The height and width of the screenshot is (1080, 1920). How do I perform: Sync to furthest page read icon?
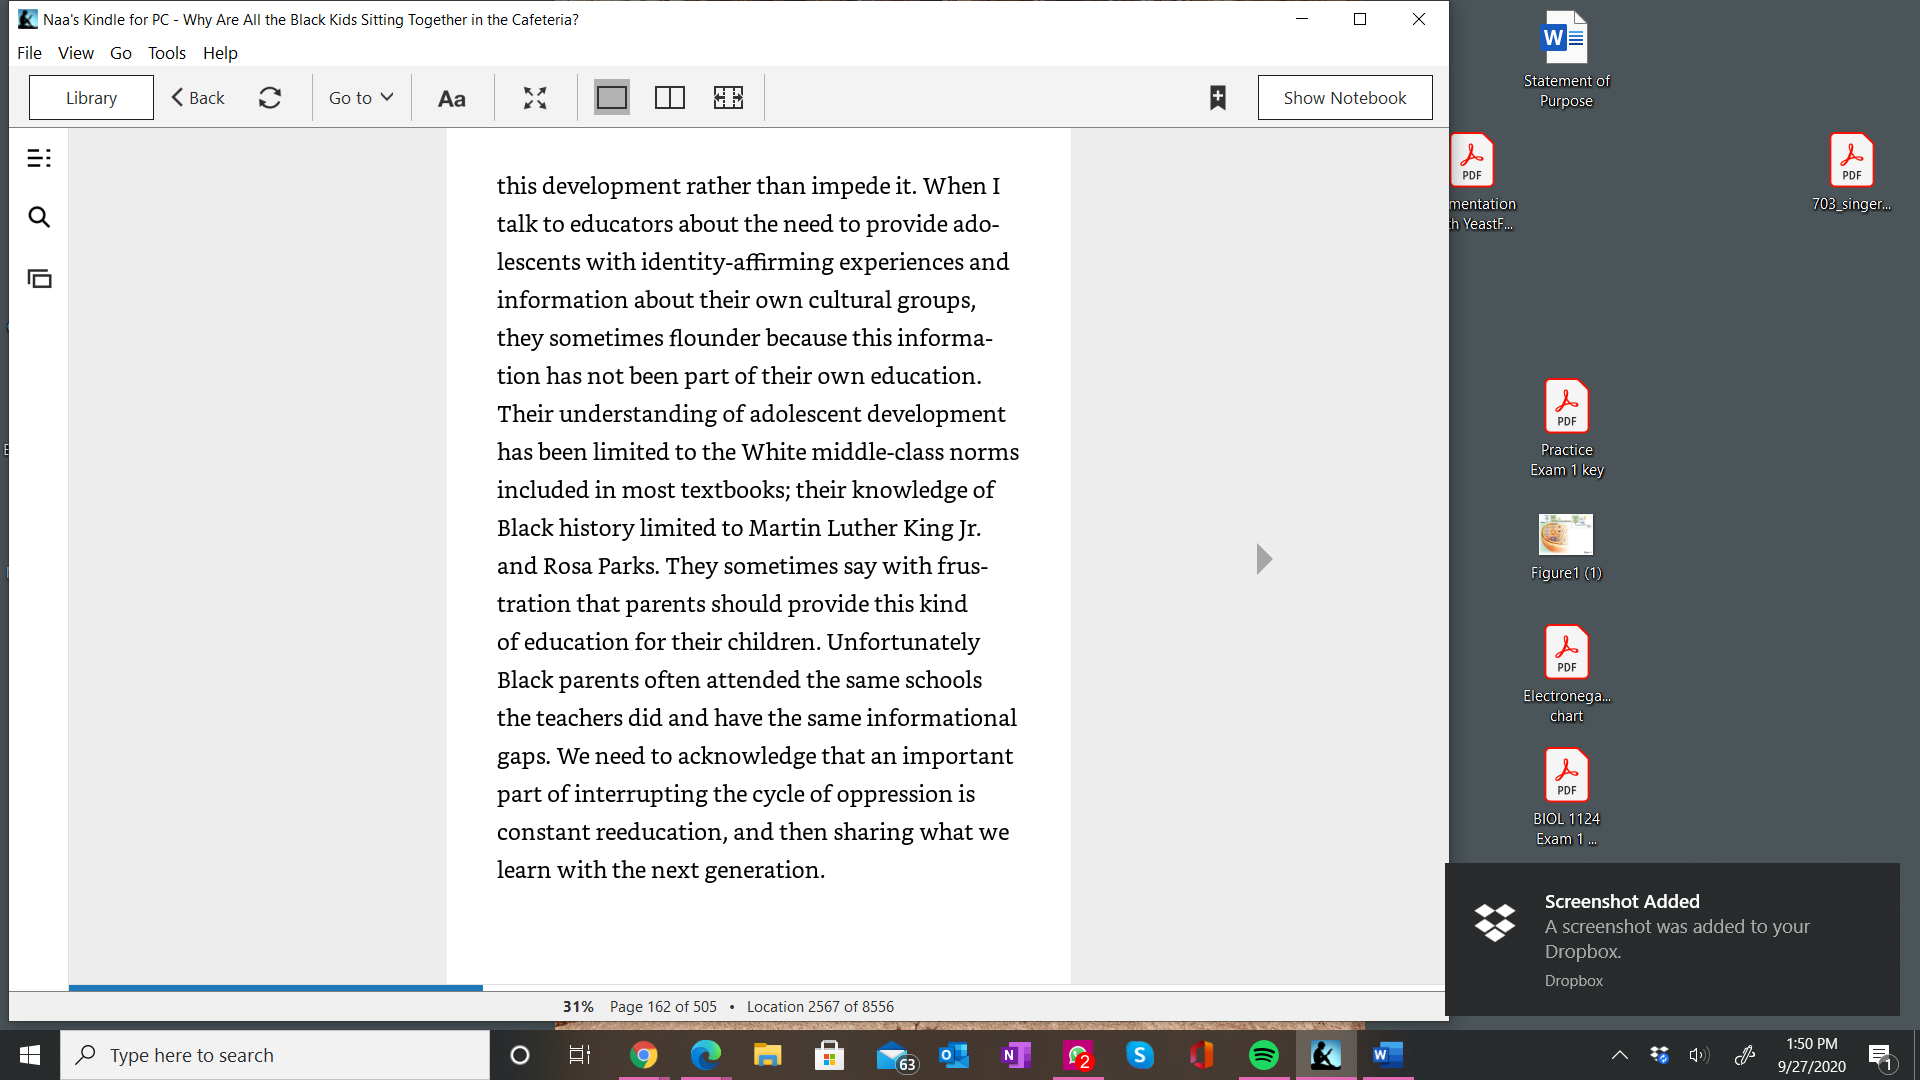pyautogui.click(x=270, y=98)
